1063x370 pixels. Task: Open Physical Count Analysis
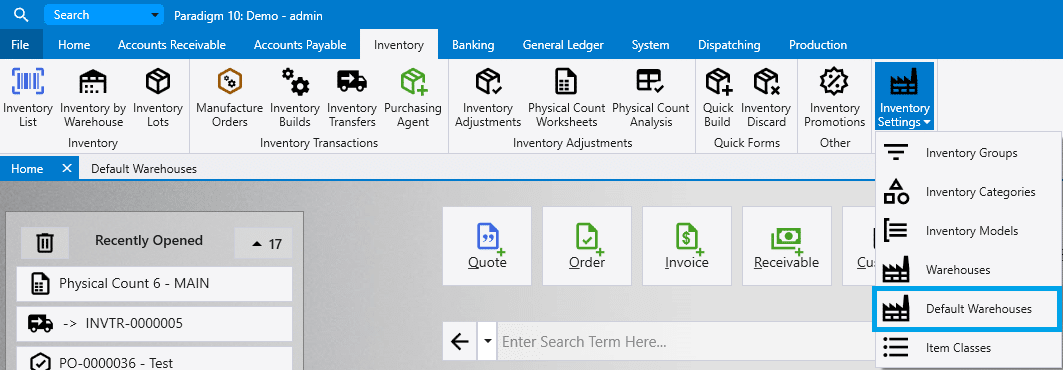tap(651, 97)
